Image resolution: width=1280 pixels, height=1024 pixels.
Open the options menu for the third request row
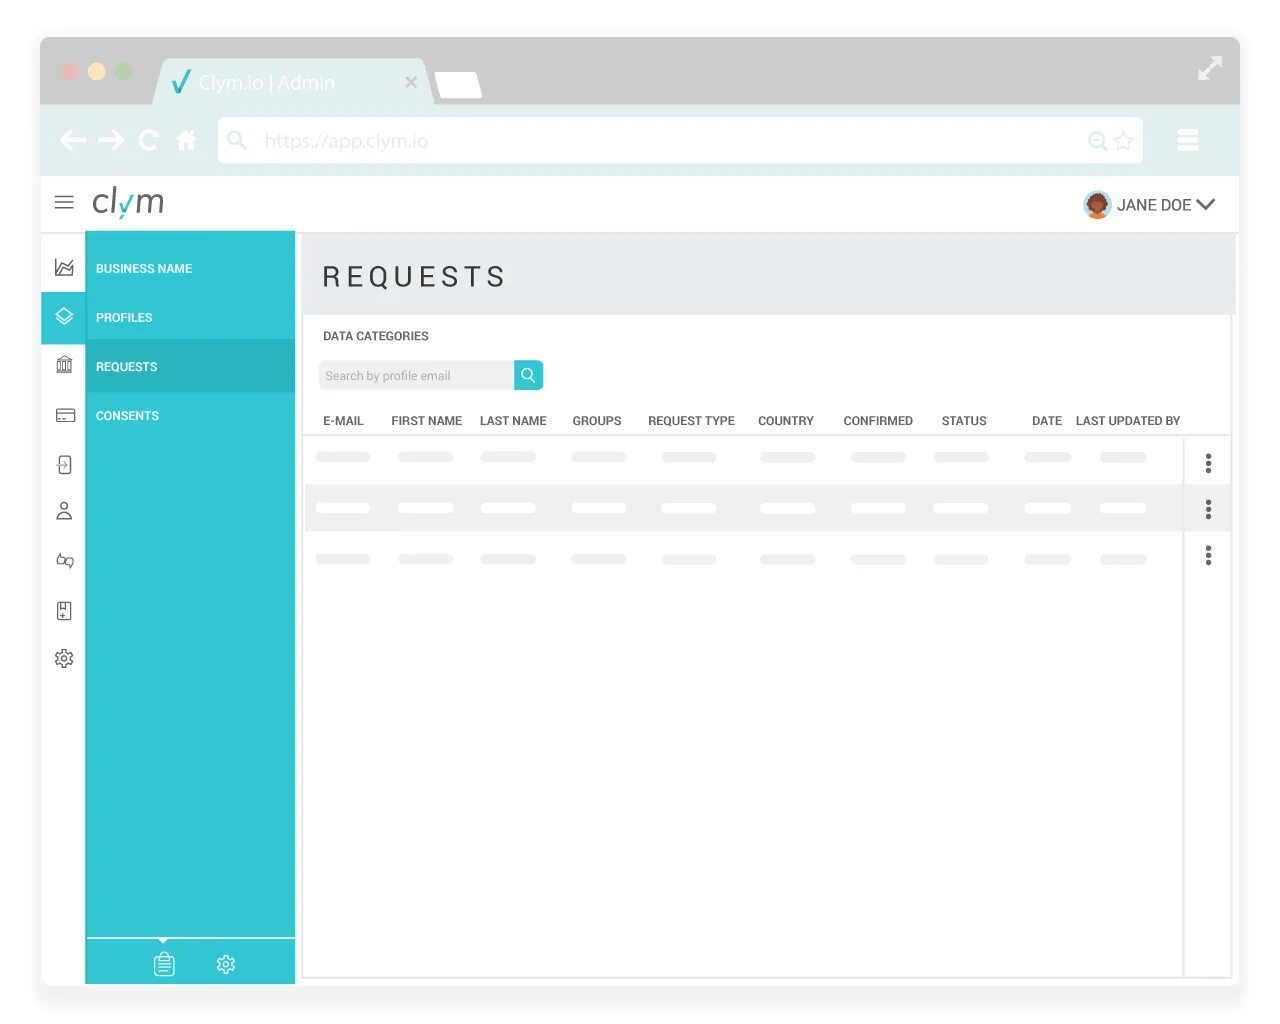(1208, 555)
